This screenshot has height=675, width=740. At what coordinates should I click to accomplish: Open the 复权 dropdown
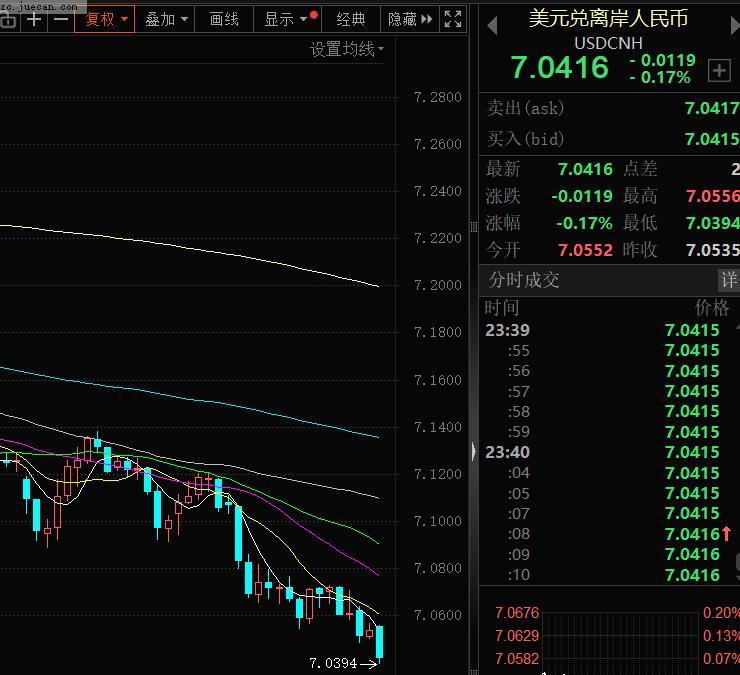tap(106, 19)
